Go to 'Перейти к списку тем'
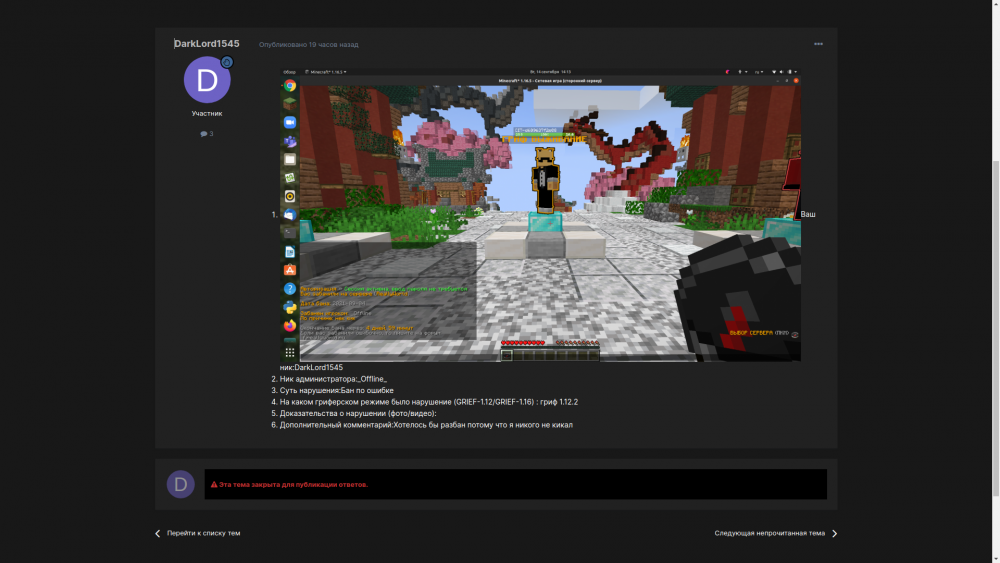The image size is (1000, 563). (203, 533)
